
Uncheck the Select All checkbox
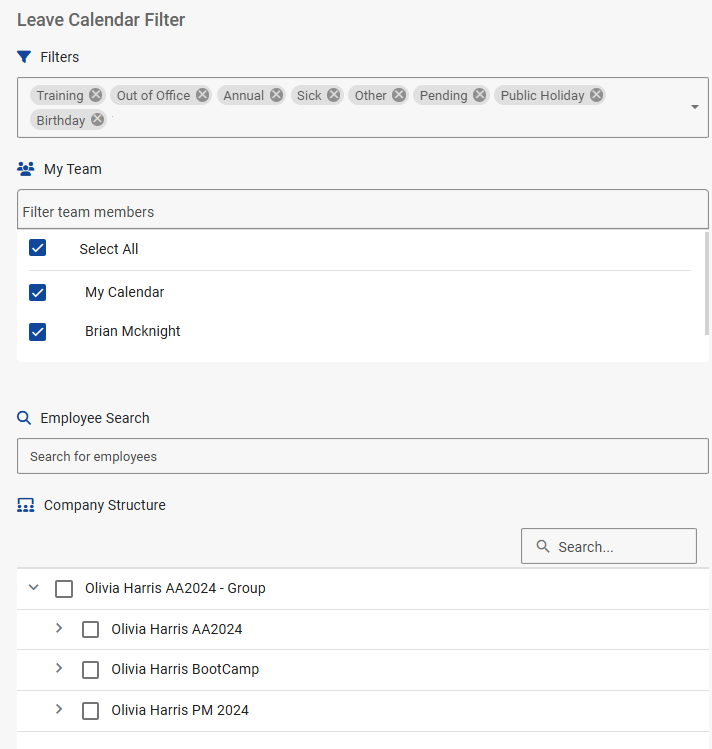38,248
